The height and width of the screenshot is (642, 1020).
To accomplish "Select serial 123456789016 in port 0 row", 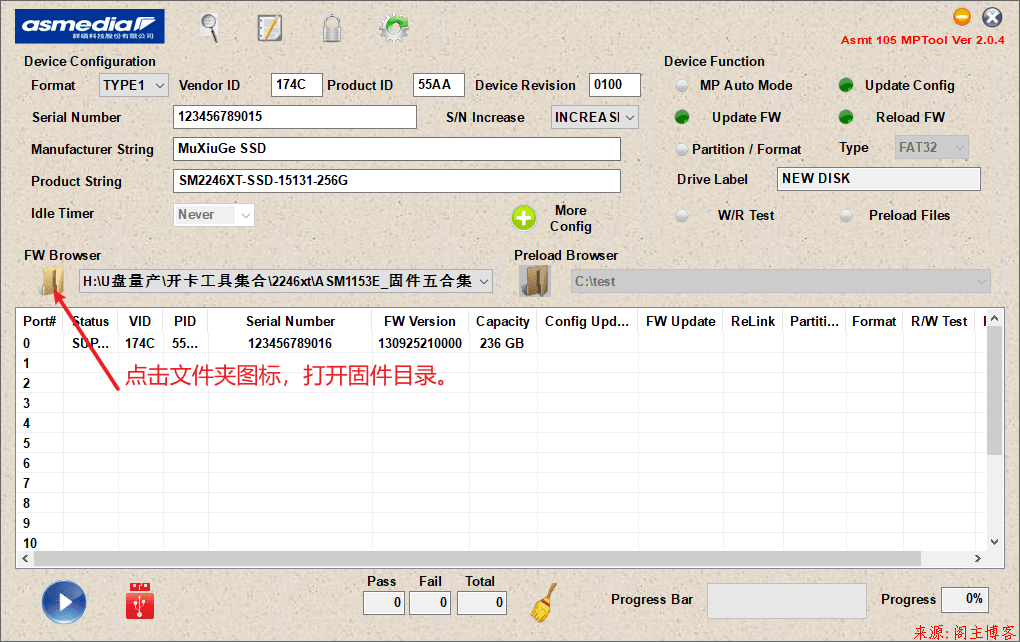I will pyautogui.click(x=290, y=343).
